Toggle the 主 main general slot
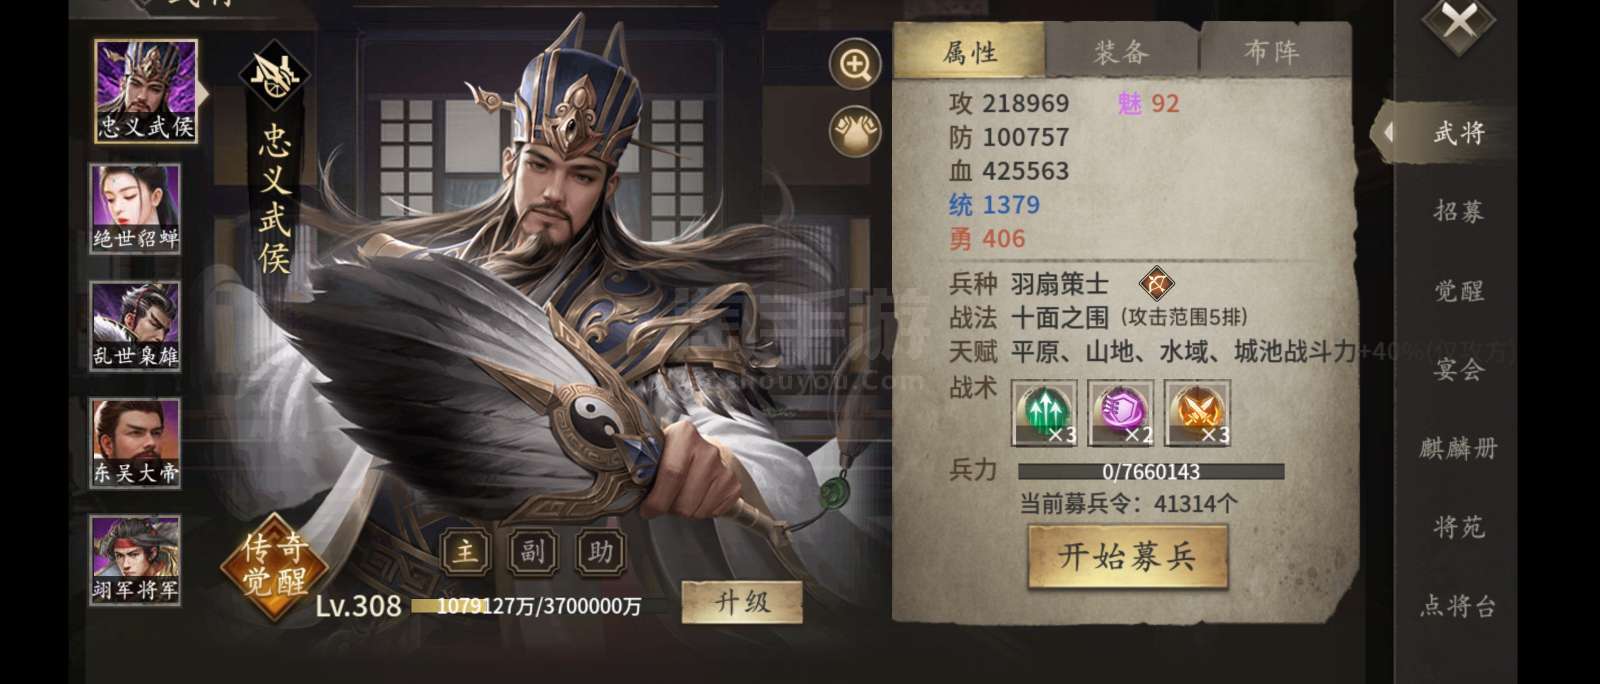This screenshot has width=1600, height=684. pos(466,551)
